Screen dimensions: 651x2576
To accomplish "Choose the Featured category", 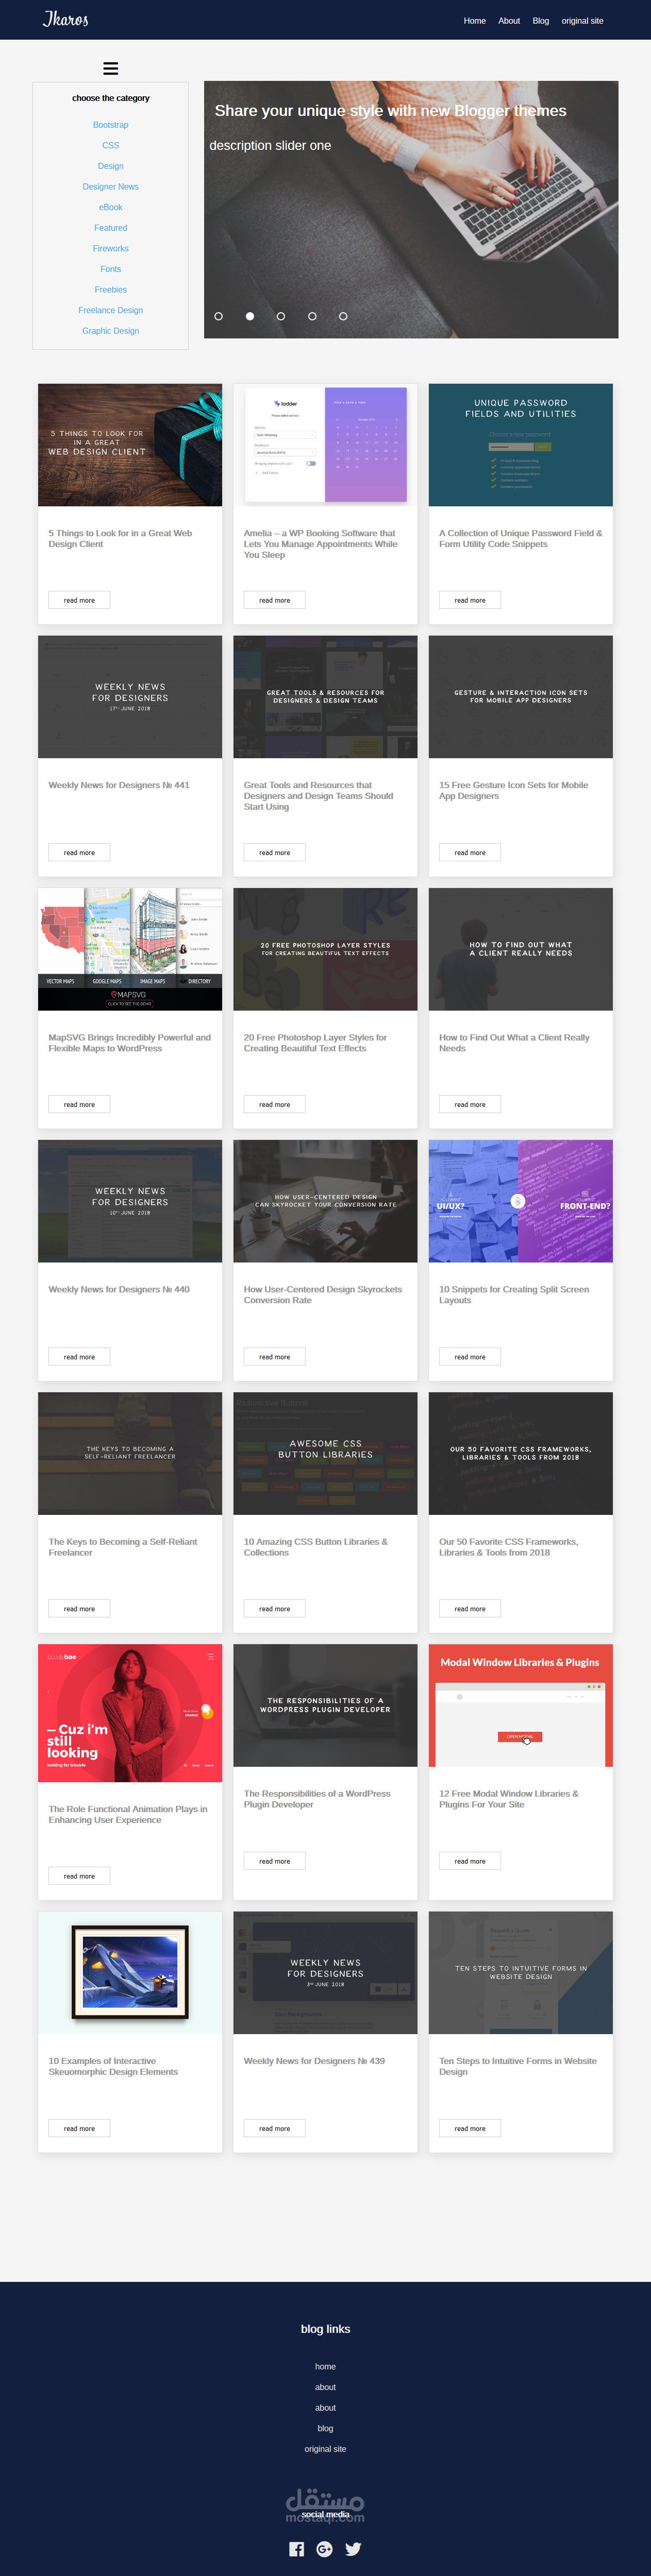I will pos(111,228).
